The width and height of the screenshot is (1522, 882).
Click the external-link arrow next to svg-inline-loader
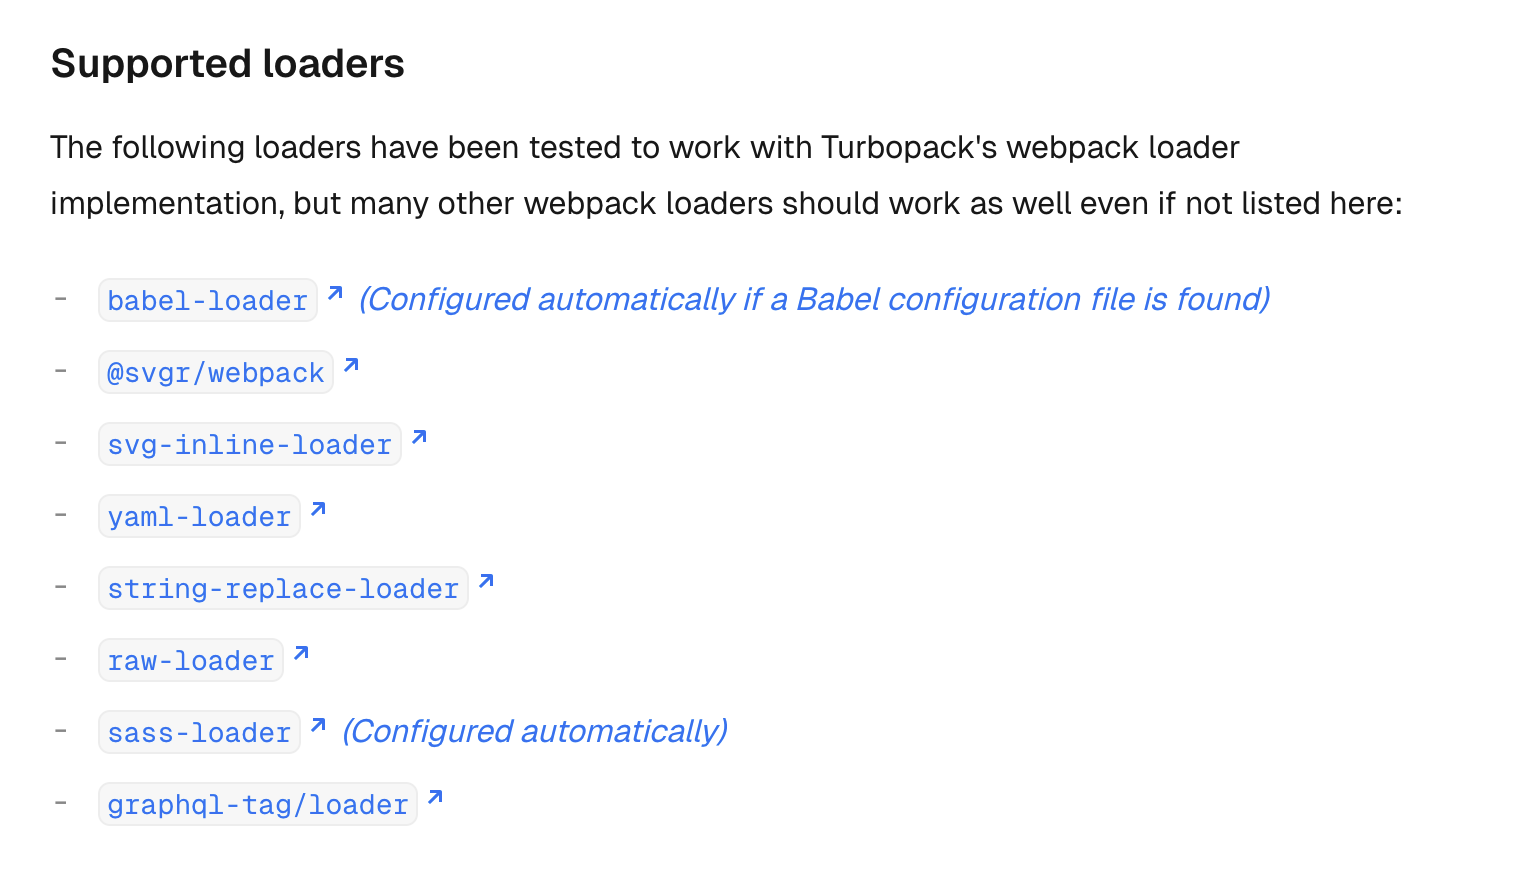[419, 437]
